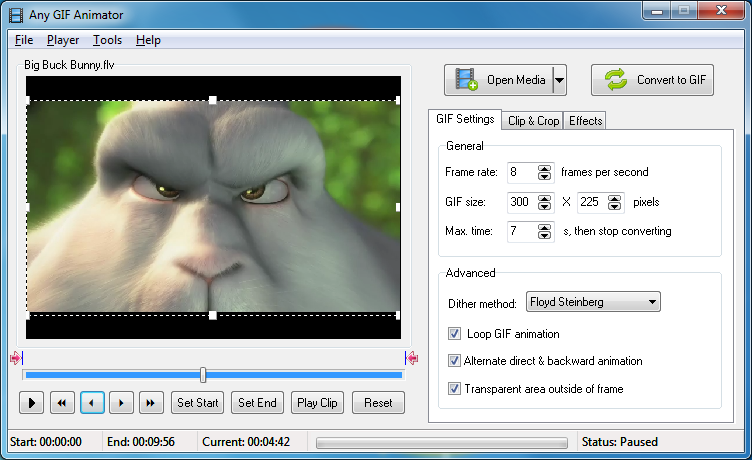
Task: Click the top-center crop handle
Action: pos(212,100)
